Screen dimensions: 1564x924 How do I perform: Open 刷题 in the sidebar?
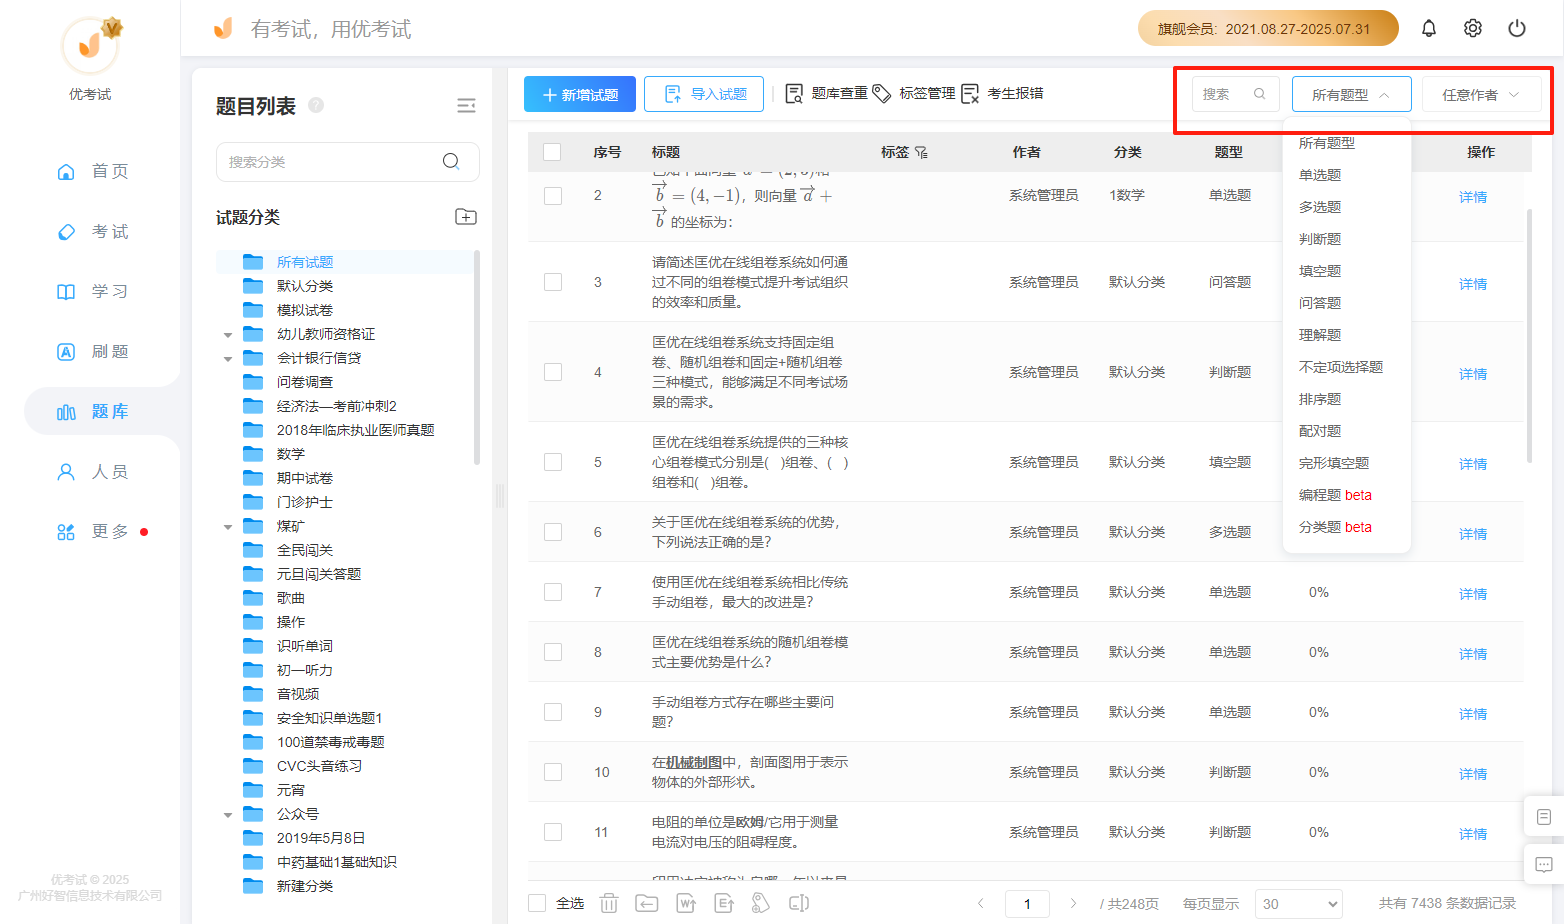pos(92,351)
